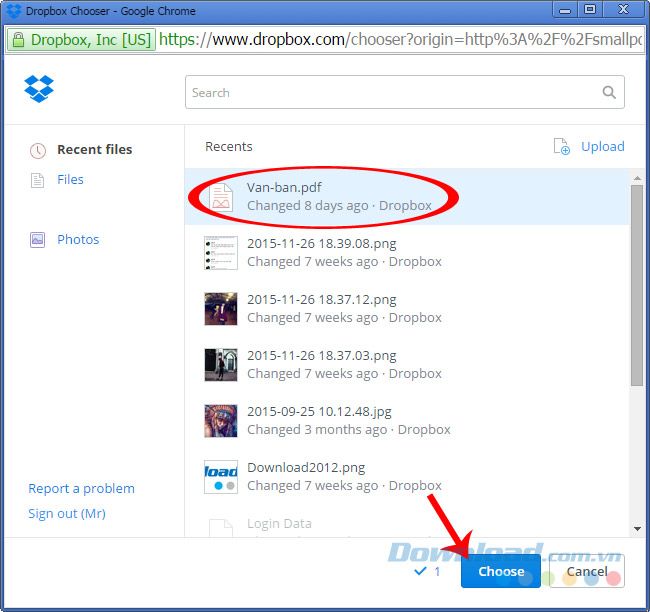The image size is (650, 612).
Task: Select the Login Data file name
Action: [x=279, y=524]
